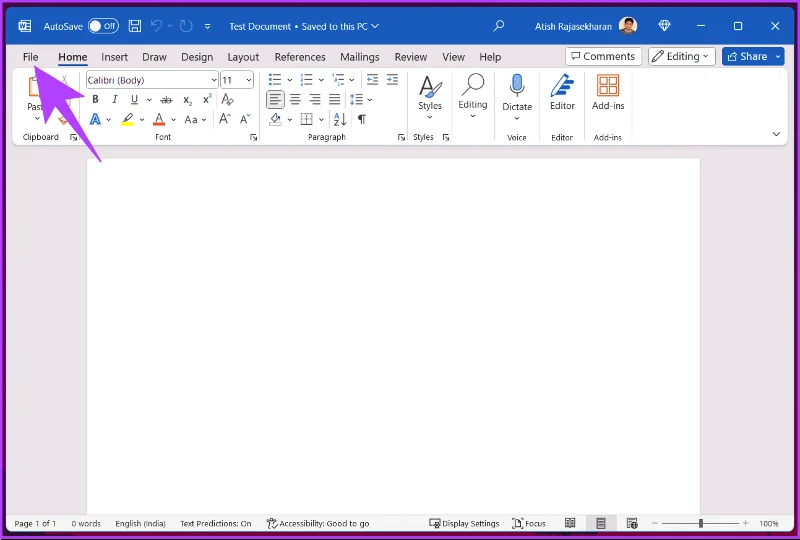
Task: Switch to the References tab
Action: tap(300, 57)
